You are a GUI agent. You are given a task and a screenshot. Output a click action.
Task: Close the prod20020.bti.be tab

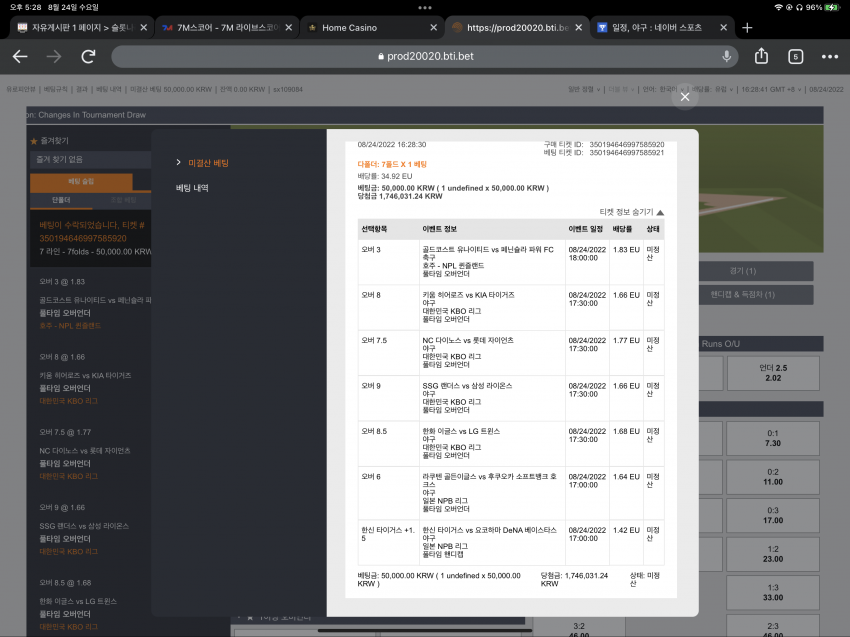coord(578,28)
